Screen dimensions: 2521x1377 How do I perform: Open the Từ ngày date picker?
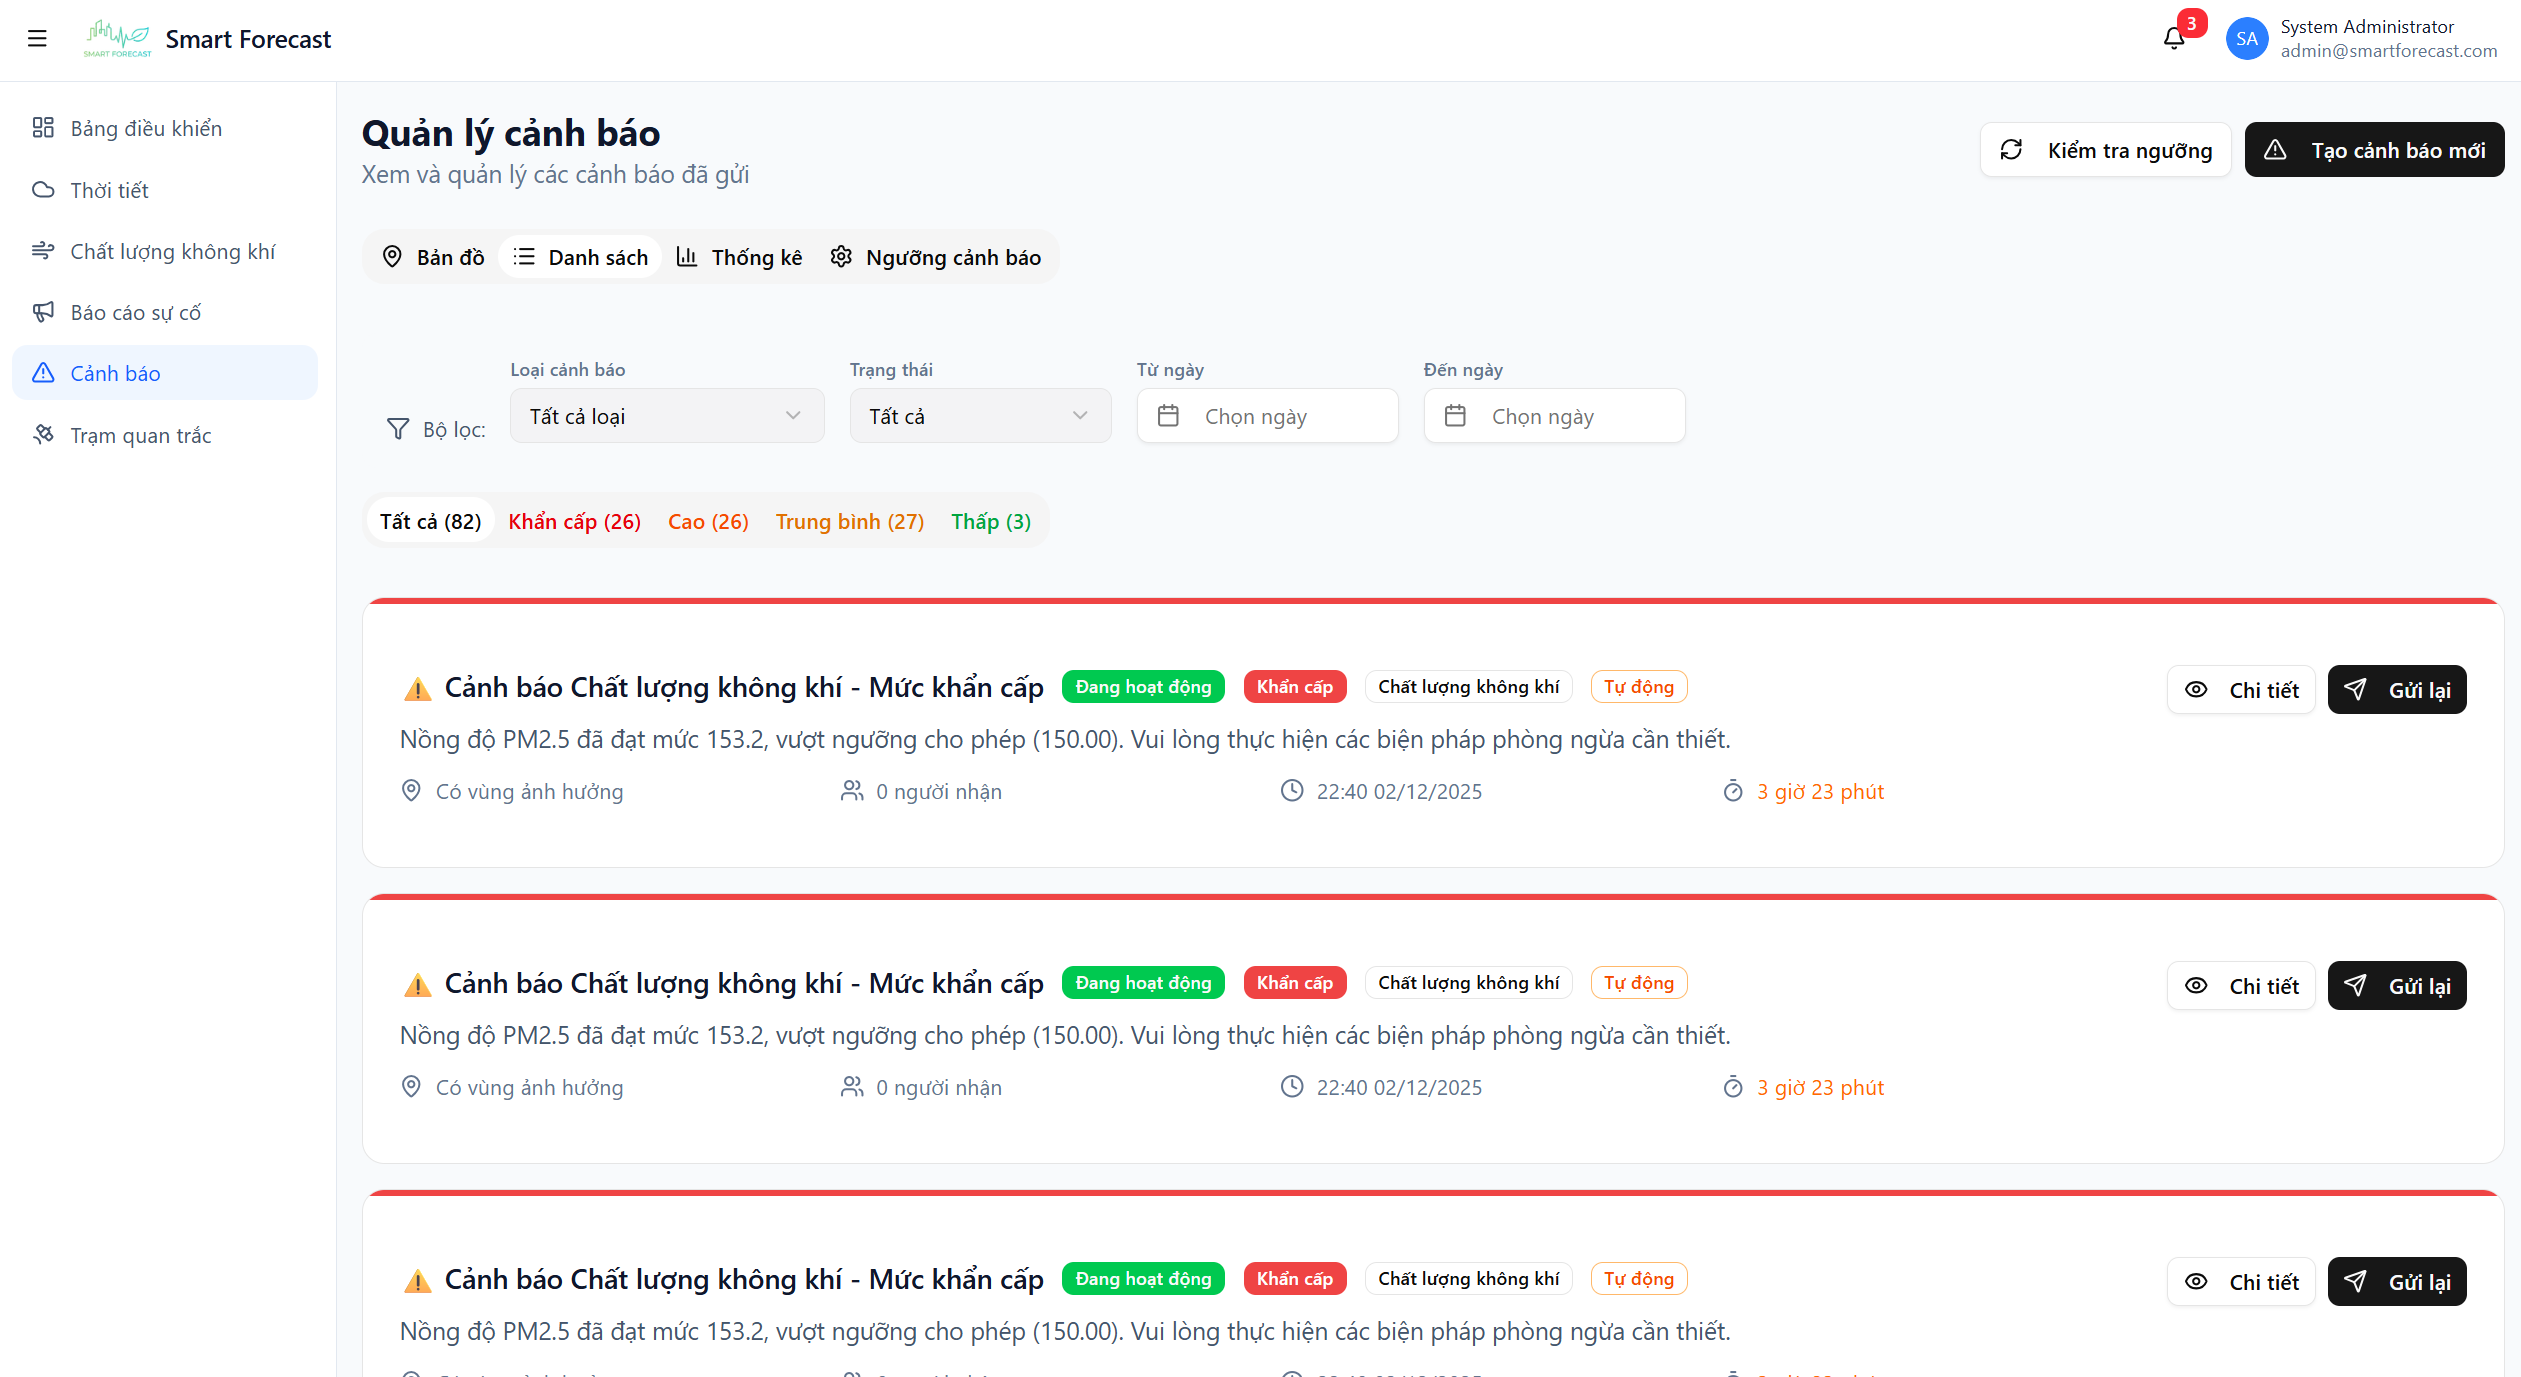tap(1266, 416)
